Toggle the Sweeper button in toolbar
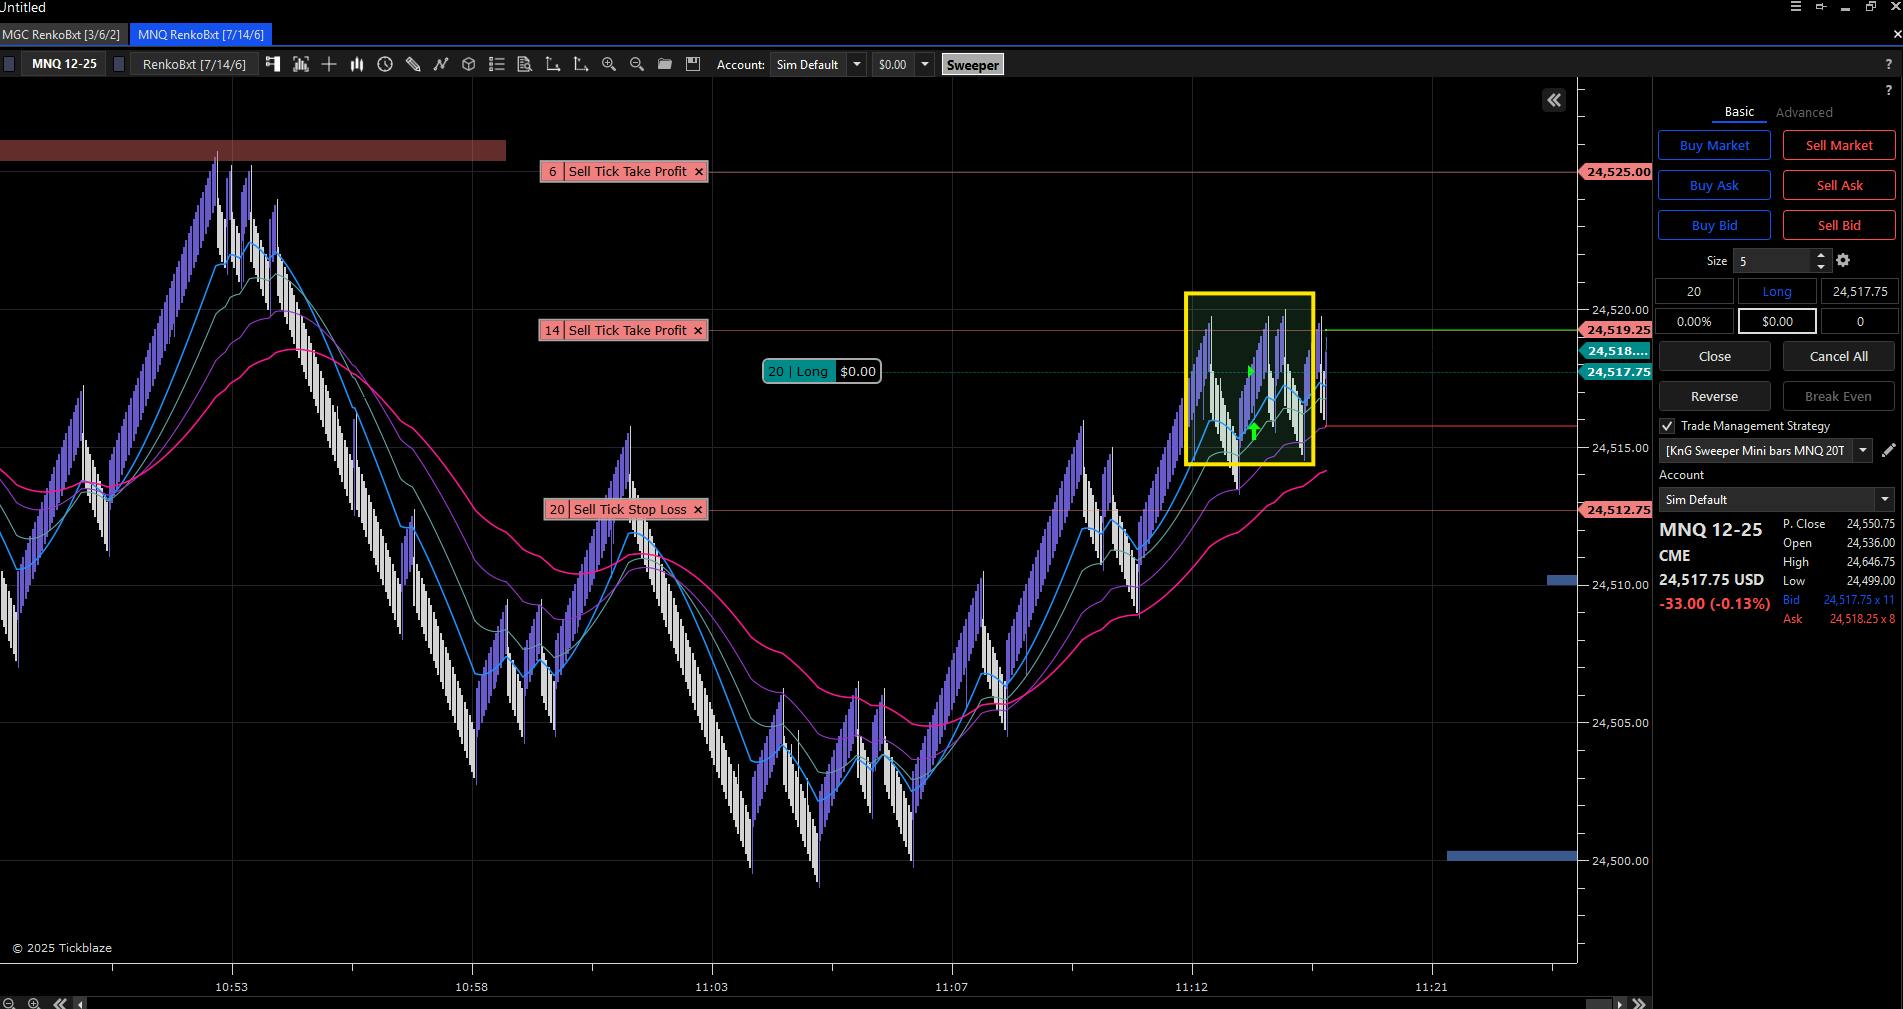 click(x=972, y=65)
